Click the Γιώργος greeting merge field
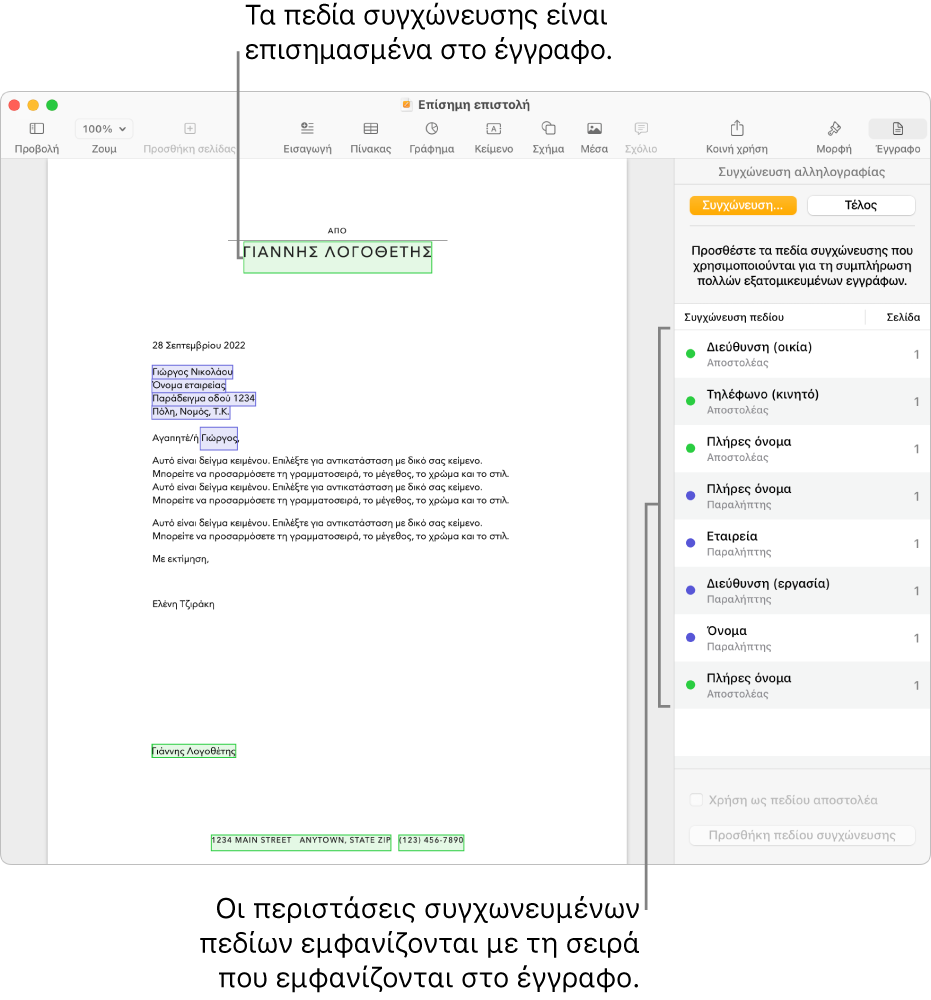This screenshot has width=931, height=1000. tap(219, 438)
